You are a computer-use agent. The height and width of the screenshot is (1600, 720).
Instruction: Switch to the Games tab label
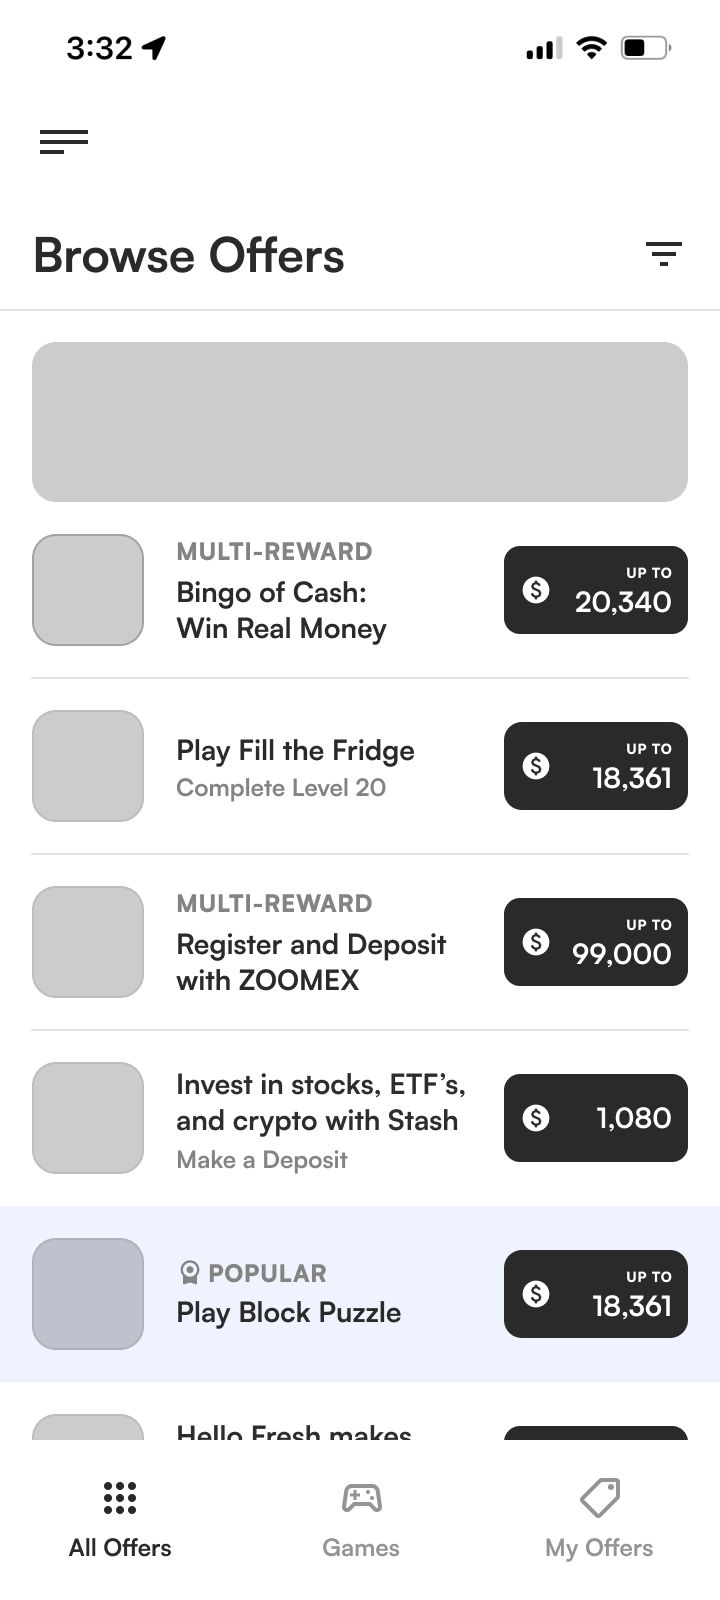click(x=361, y=1547)
